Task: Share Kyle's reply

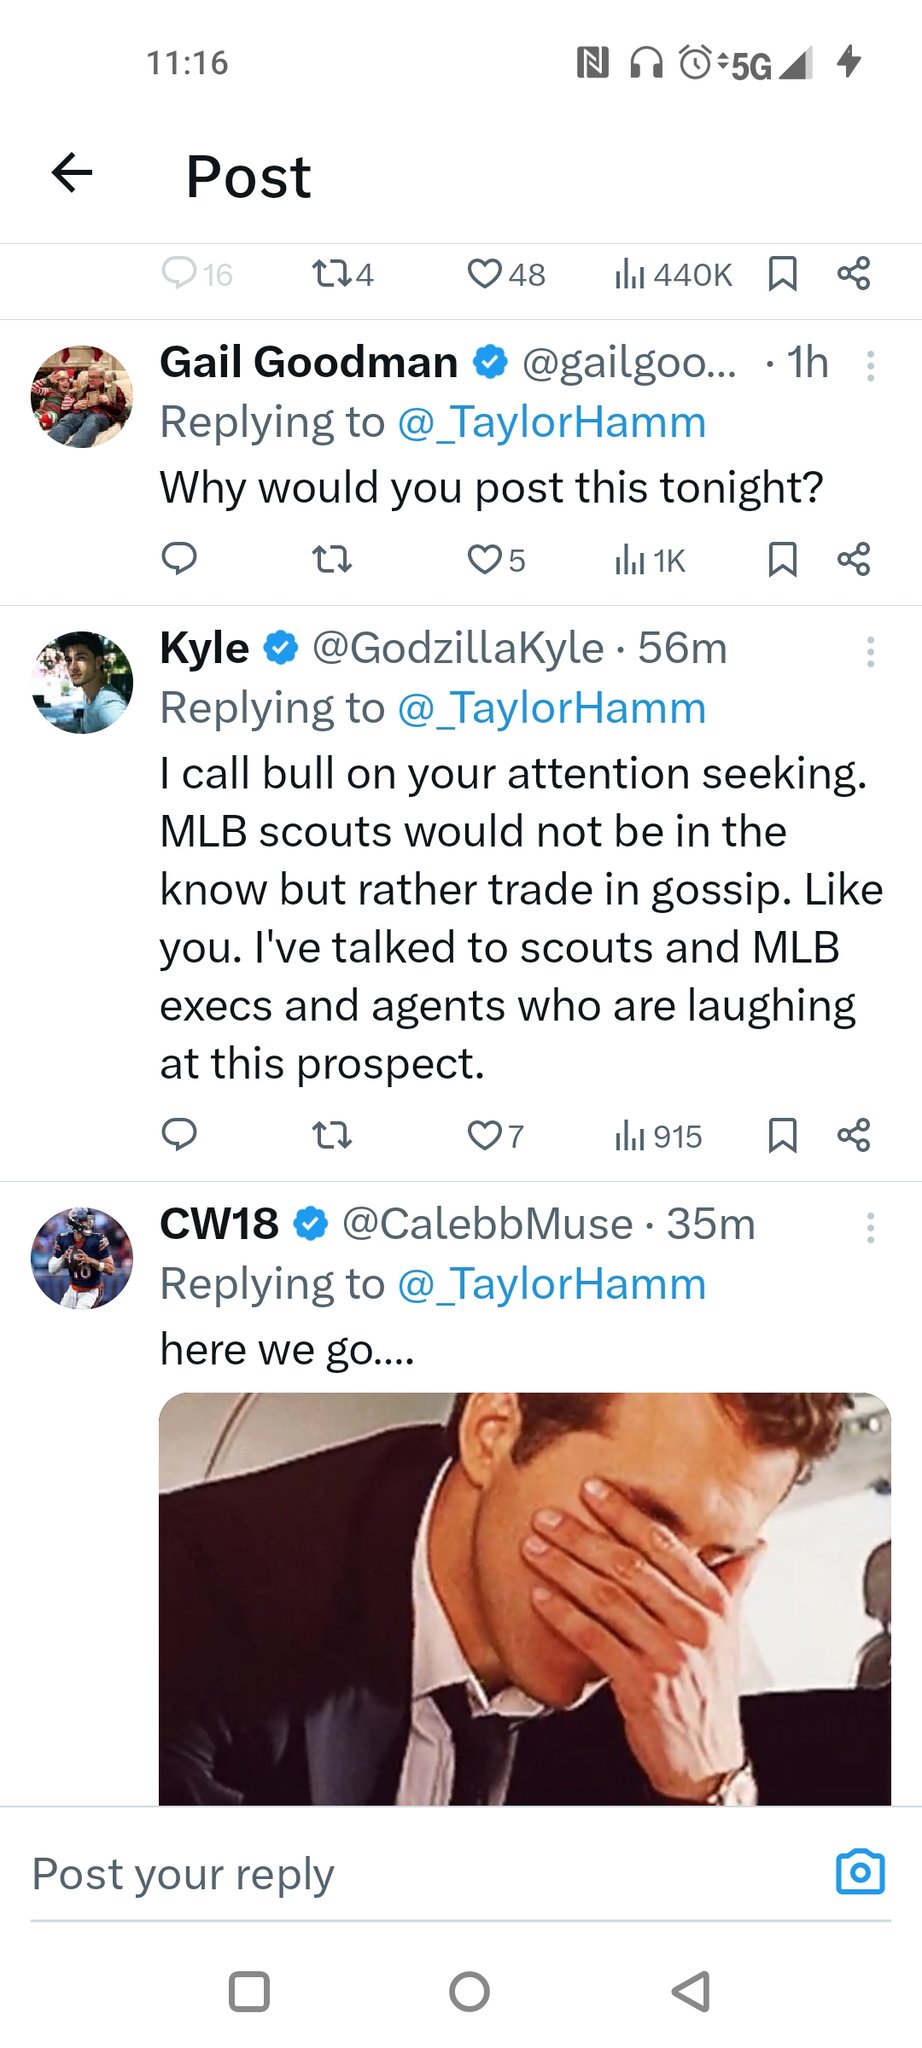Action: (854, 1135)
